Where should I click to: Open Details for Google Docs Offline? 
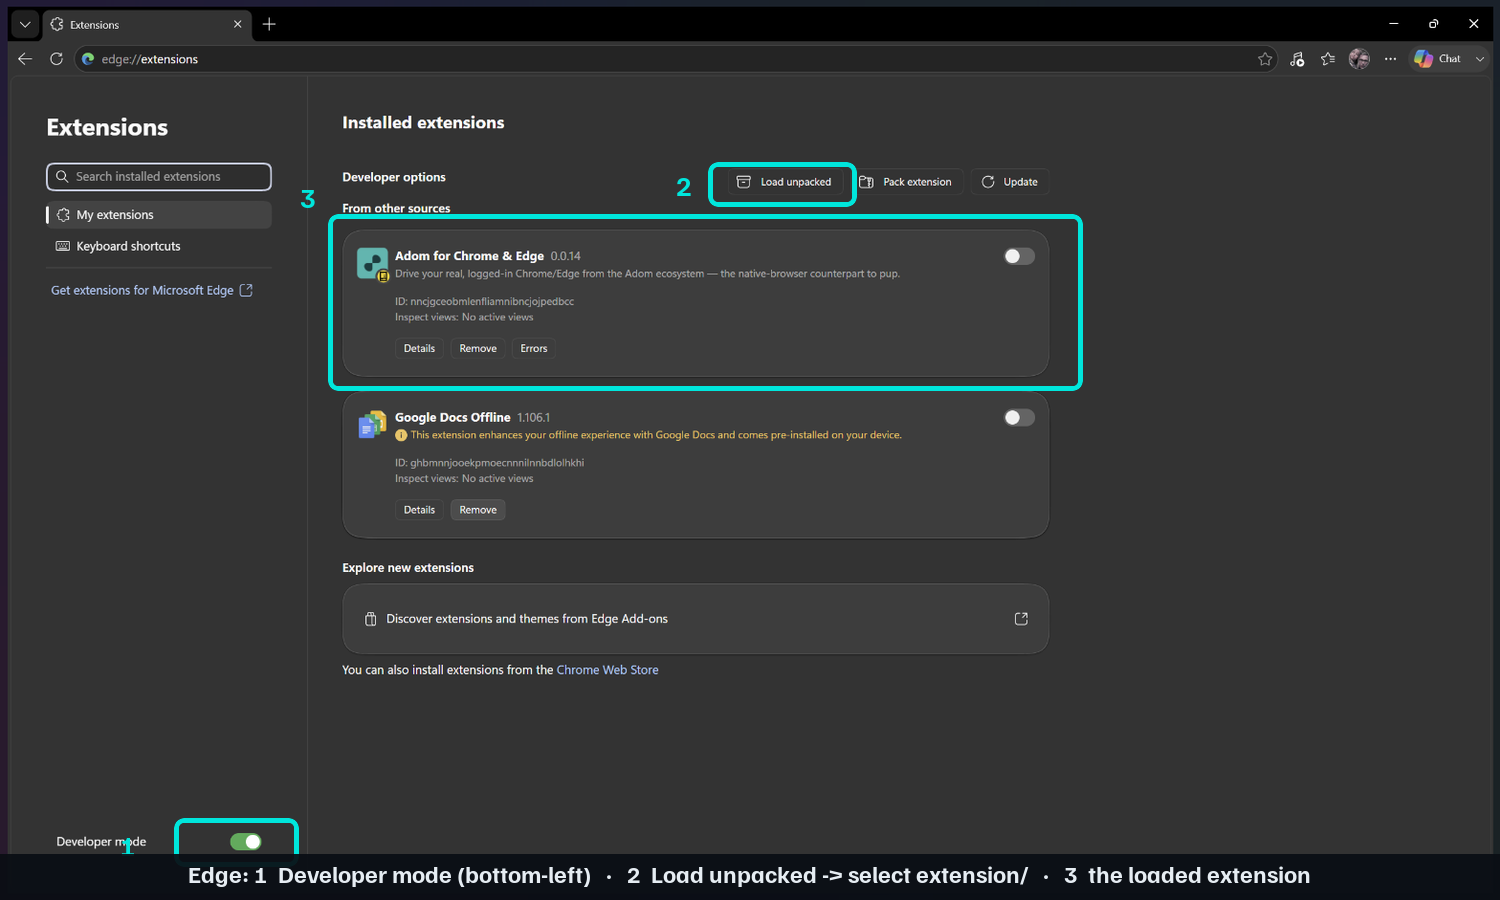[419, 510]
